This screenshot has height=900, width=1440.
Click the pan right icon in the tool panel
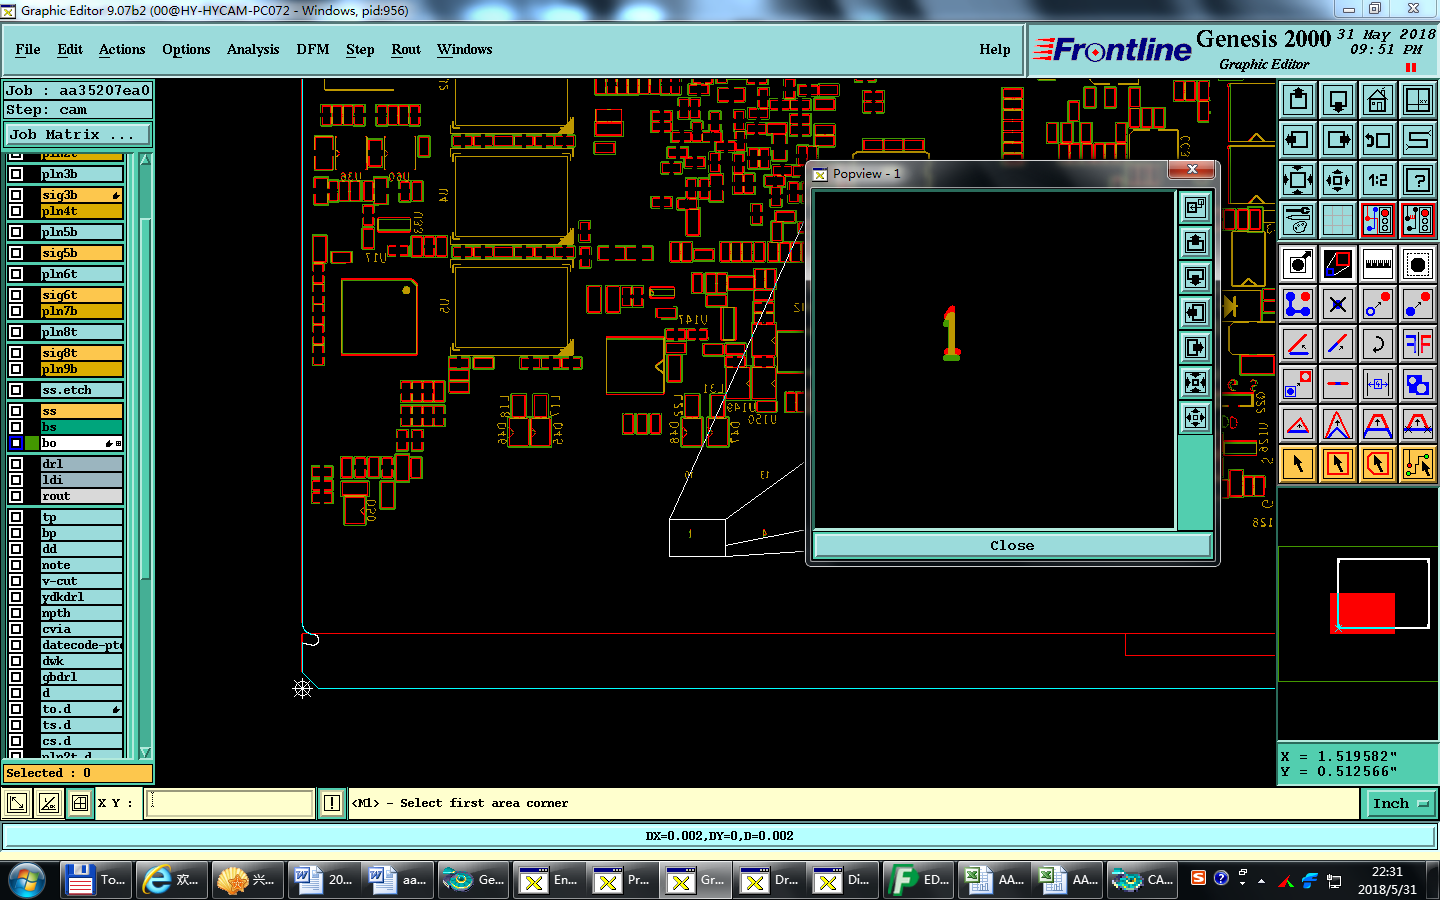[x=1338, y=140]
